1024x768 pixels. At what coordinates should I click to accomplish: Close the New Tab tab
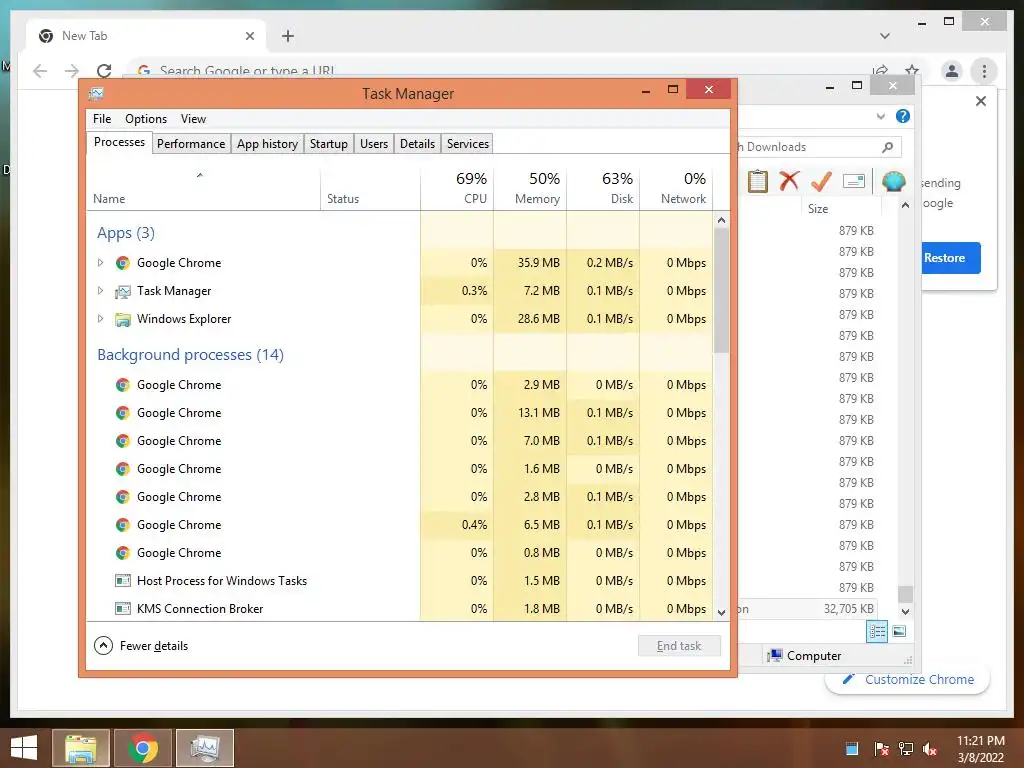point(249,36)
